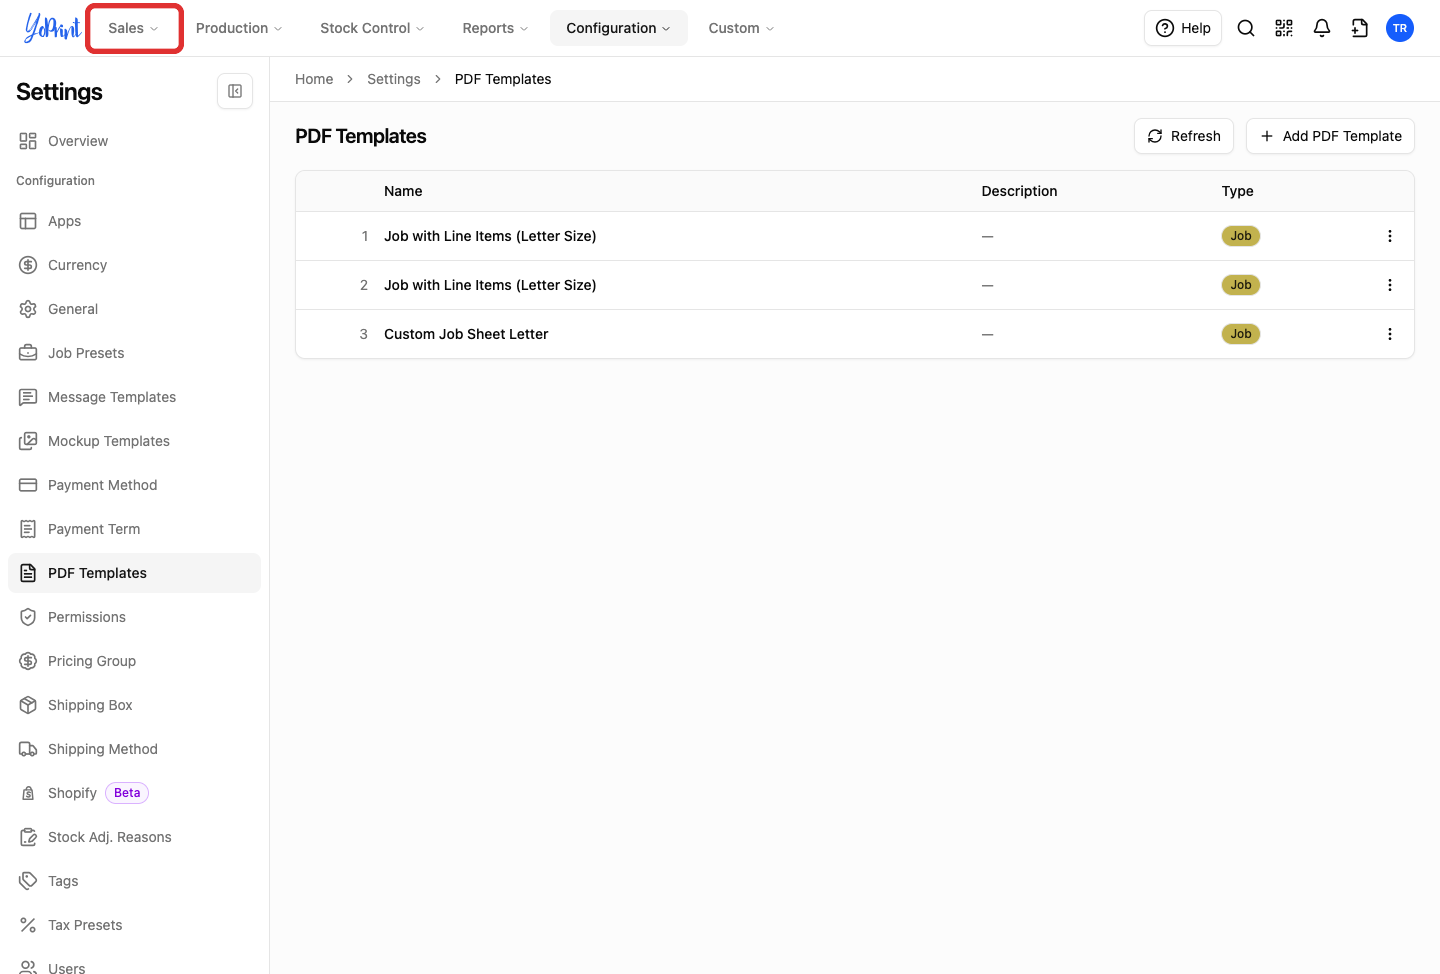This screenshot has width=1440, height=974.
Task: Open Message Templates settings
Action: (x=134, y=397)
